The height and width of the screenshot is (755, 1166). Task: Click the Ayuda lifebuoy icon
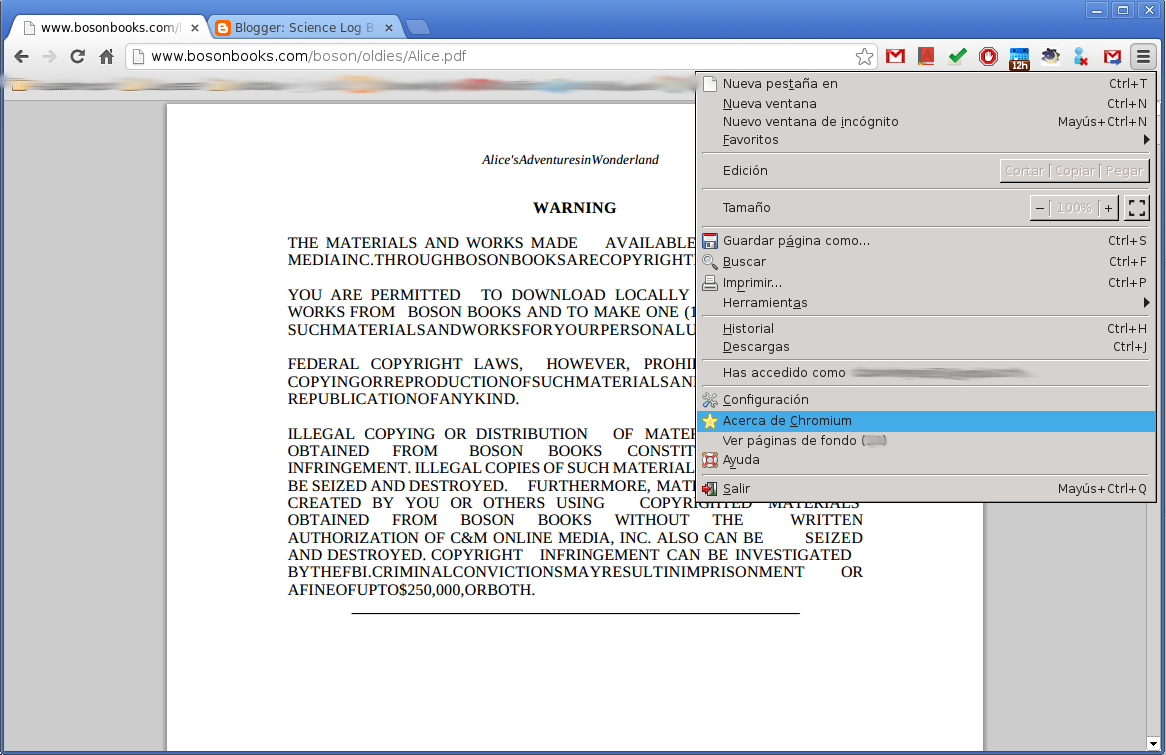pyautogui.click(x=710, y=460)
